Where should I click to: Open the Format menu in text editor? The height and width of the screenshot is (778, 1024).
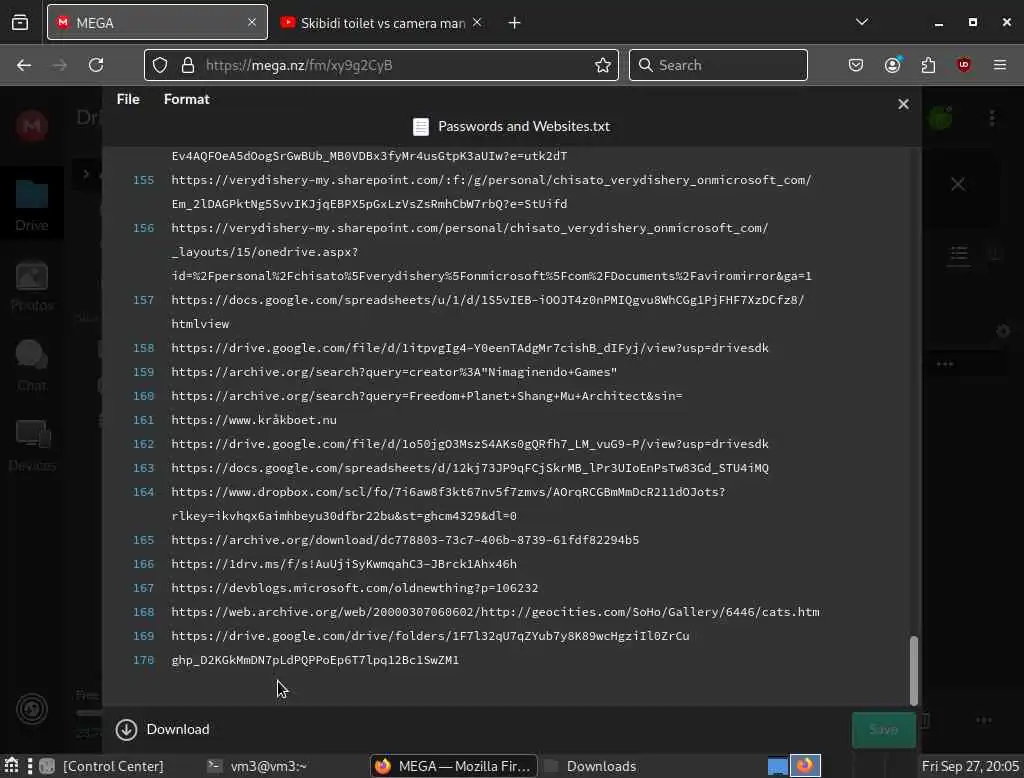pos(186,99)
